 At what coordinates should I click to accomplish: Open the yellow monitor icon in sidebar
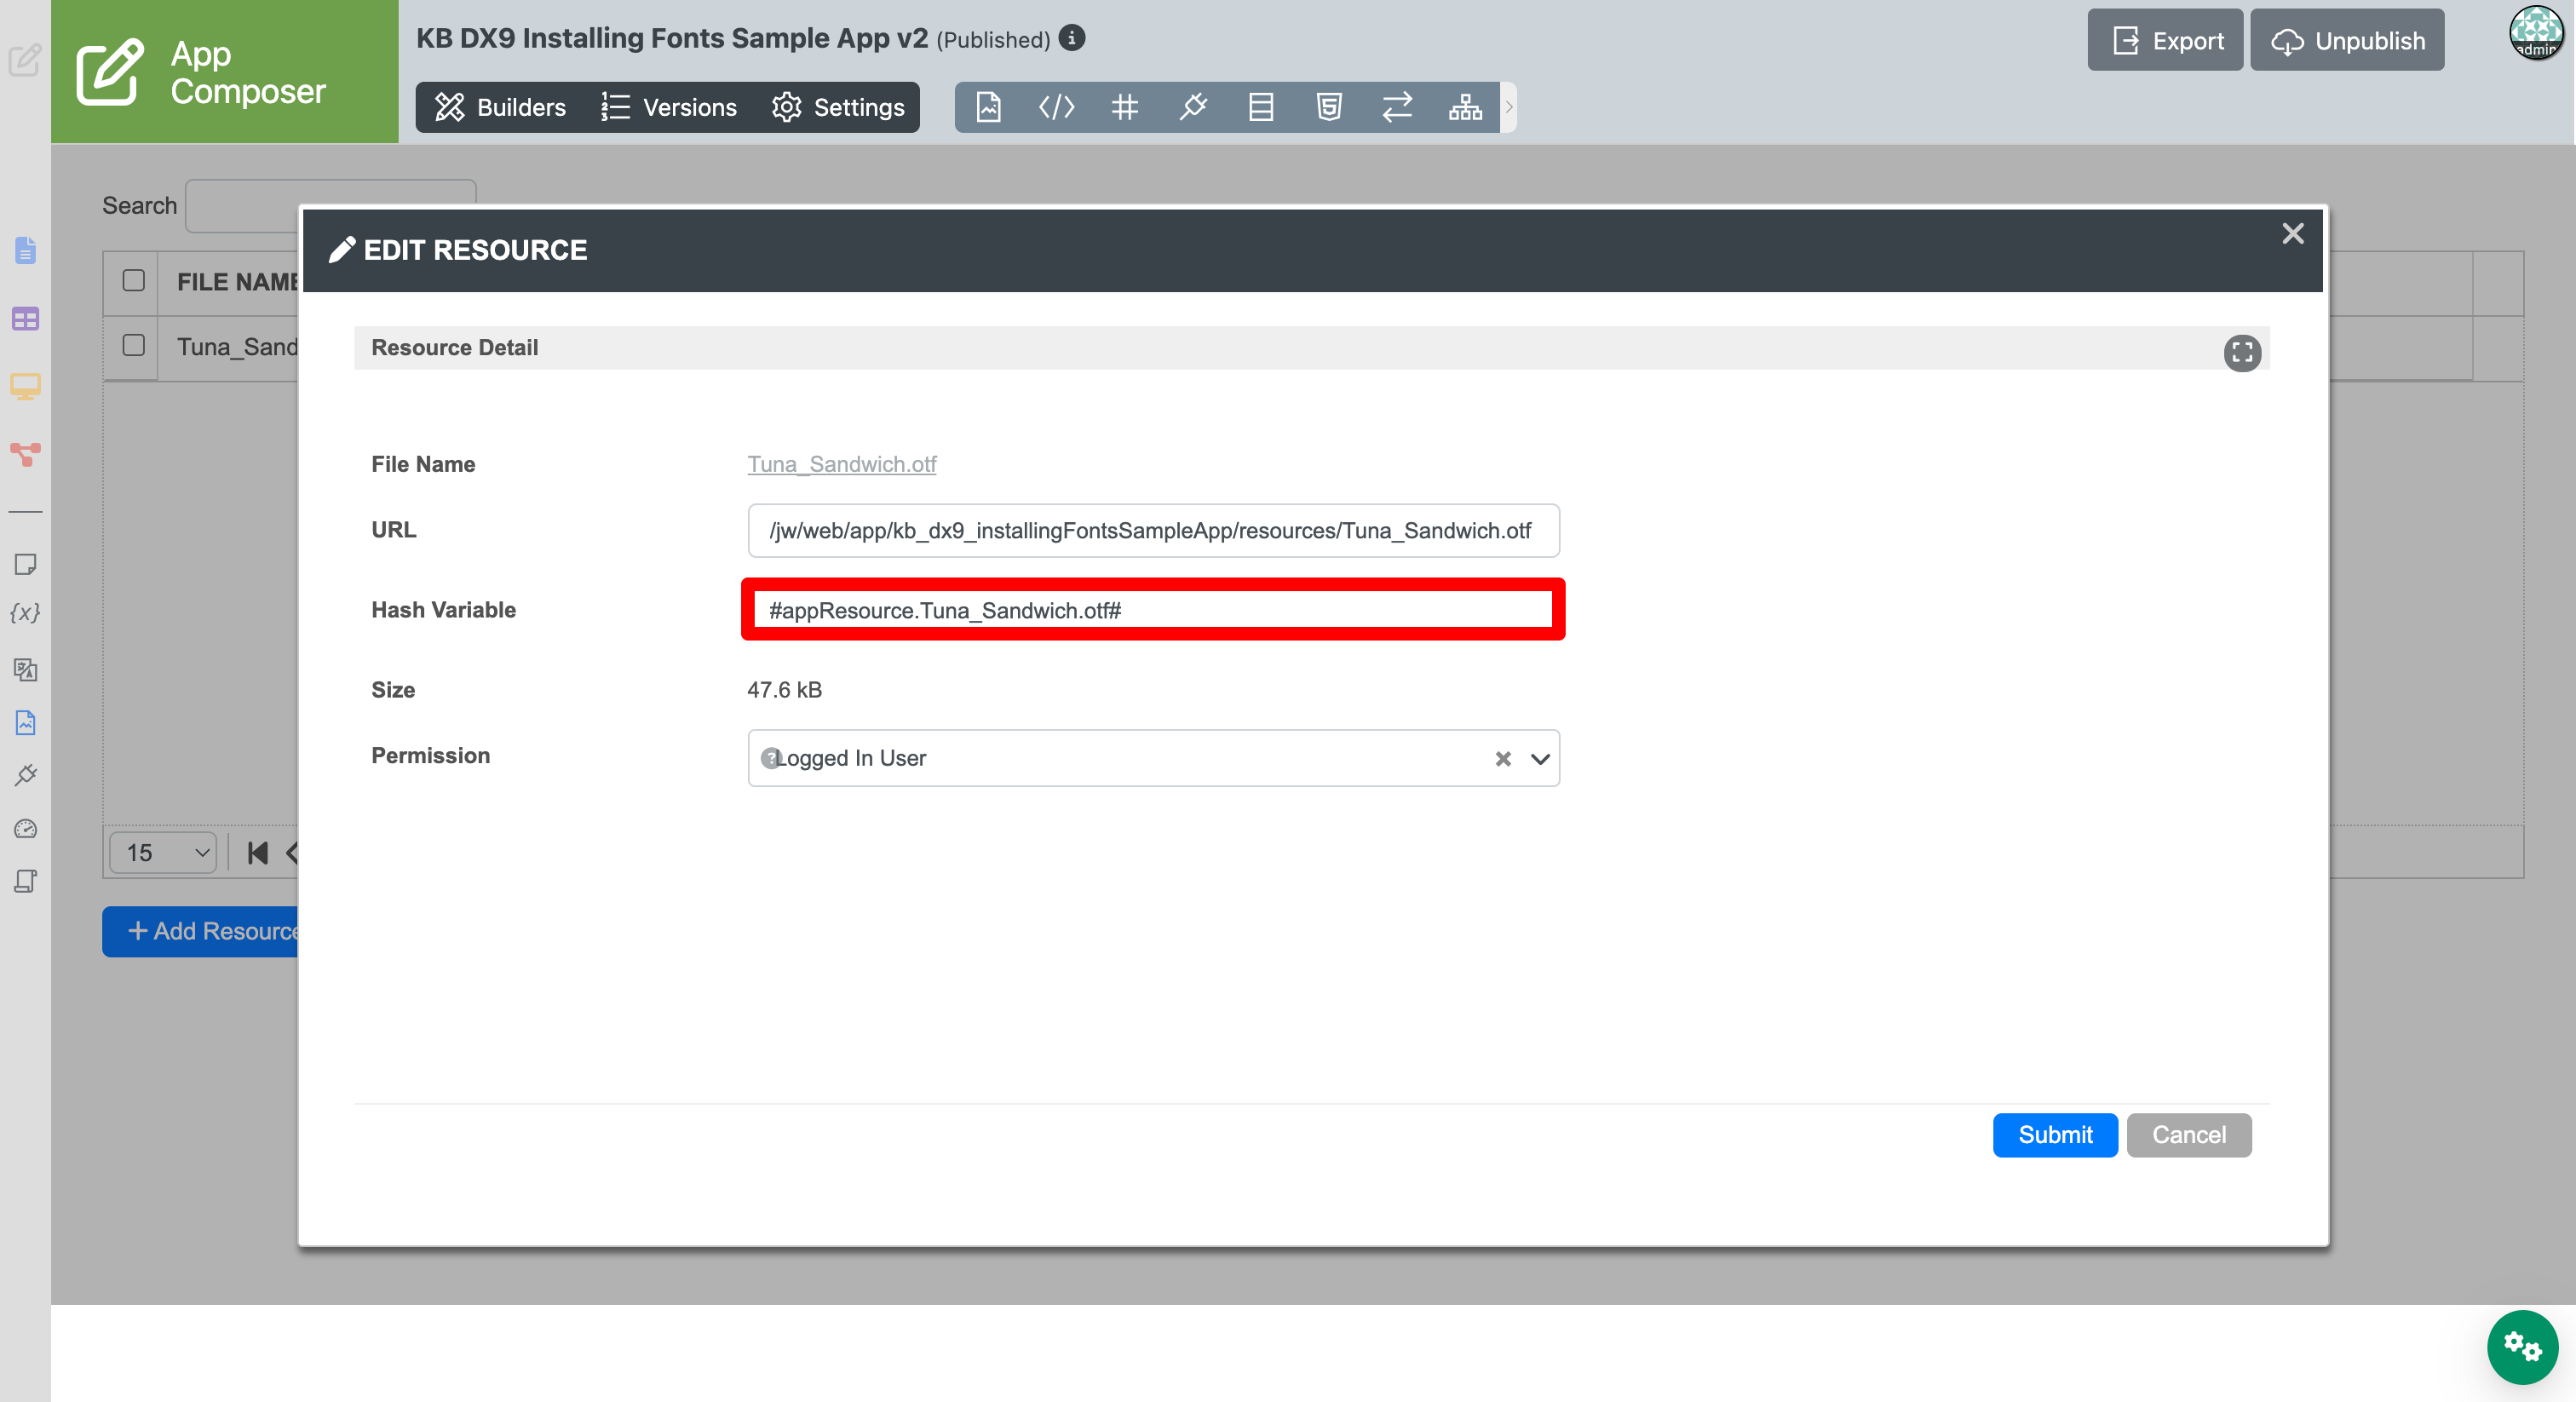(26, 387)
